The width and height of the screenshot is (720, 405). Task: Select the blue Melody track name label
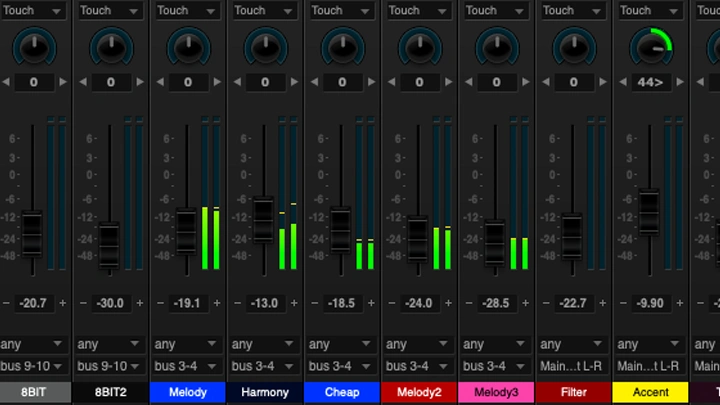point(188,392)
